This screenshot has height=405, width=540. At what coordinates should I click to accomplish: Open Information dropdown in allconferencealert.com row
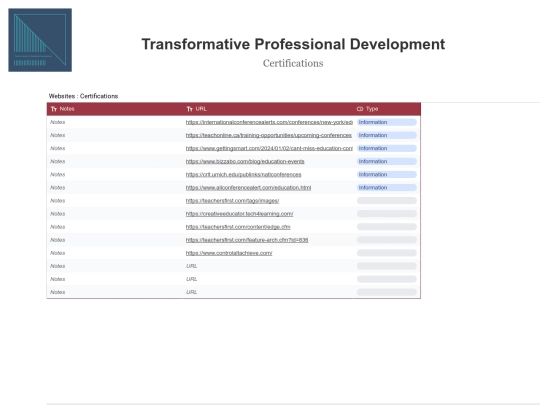pyautogui.click(x=387, y=188)
